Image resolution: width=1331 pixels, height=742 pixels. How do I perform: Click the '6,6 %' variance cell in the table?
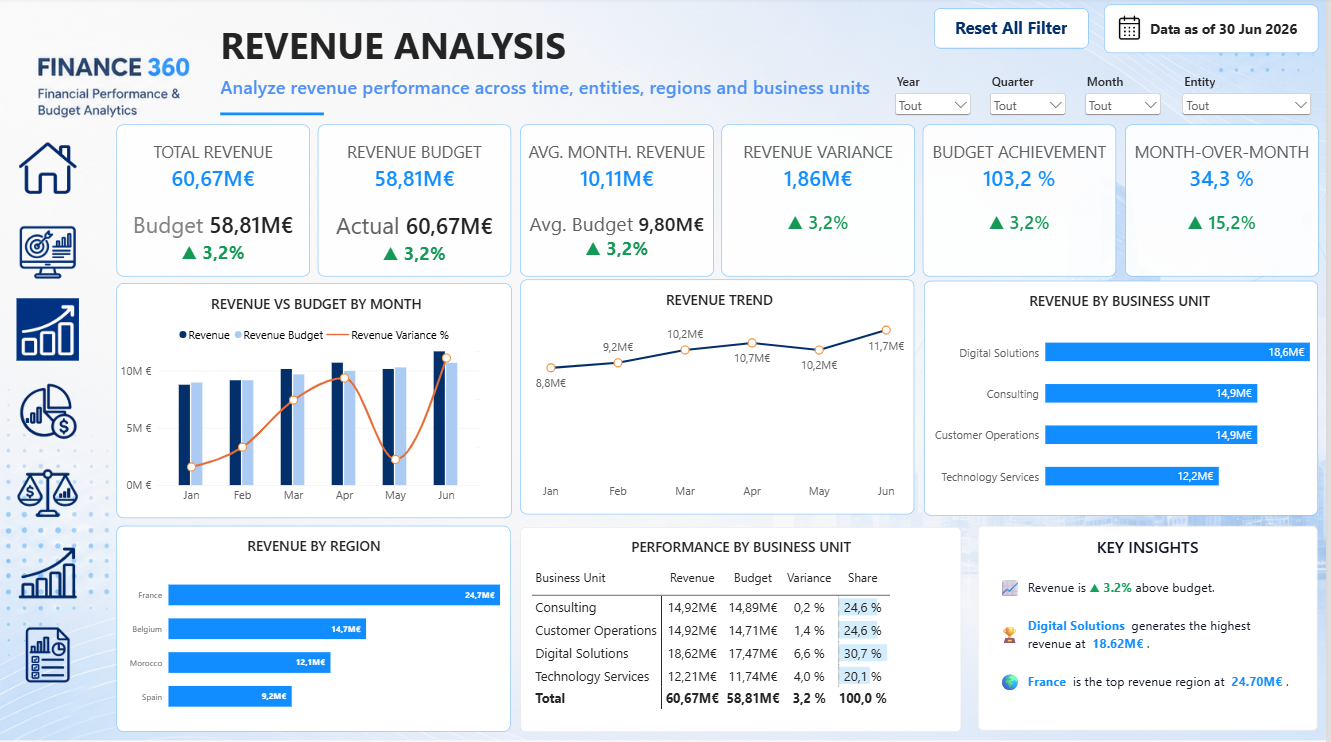point(808,654)
